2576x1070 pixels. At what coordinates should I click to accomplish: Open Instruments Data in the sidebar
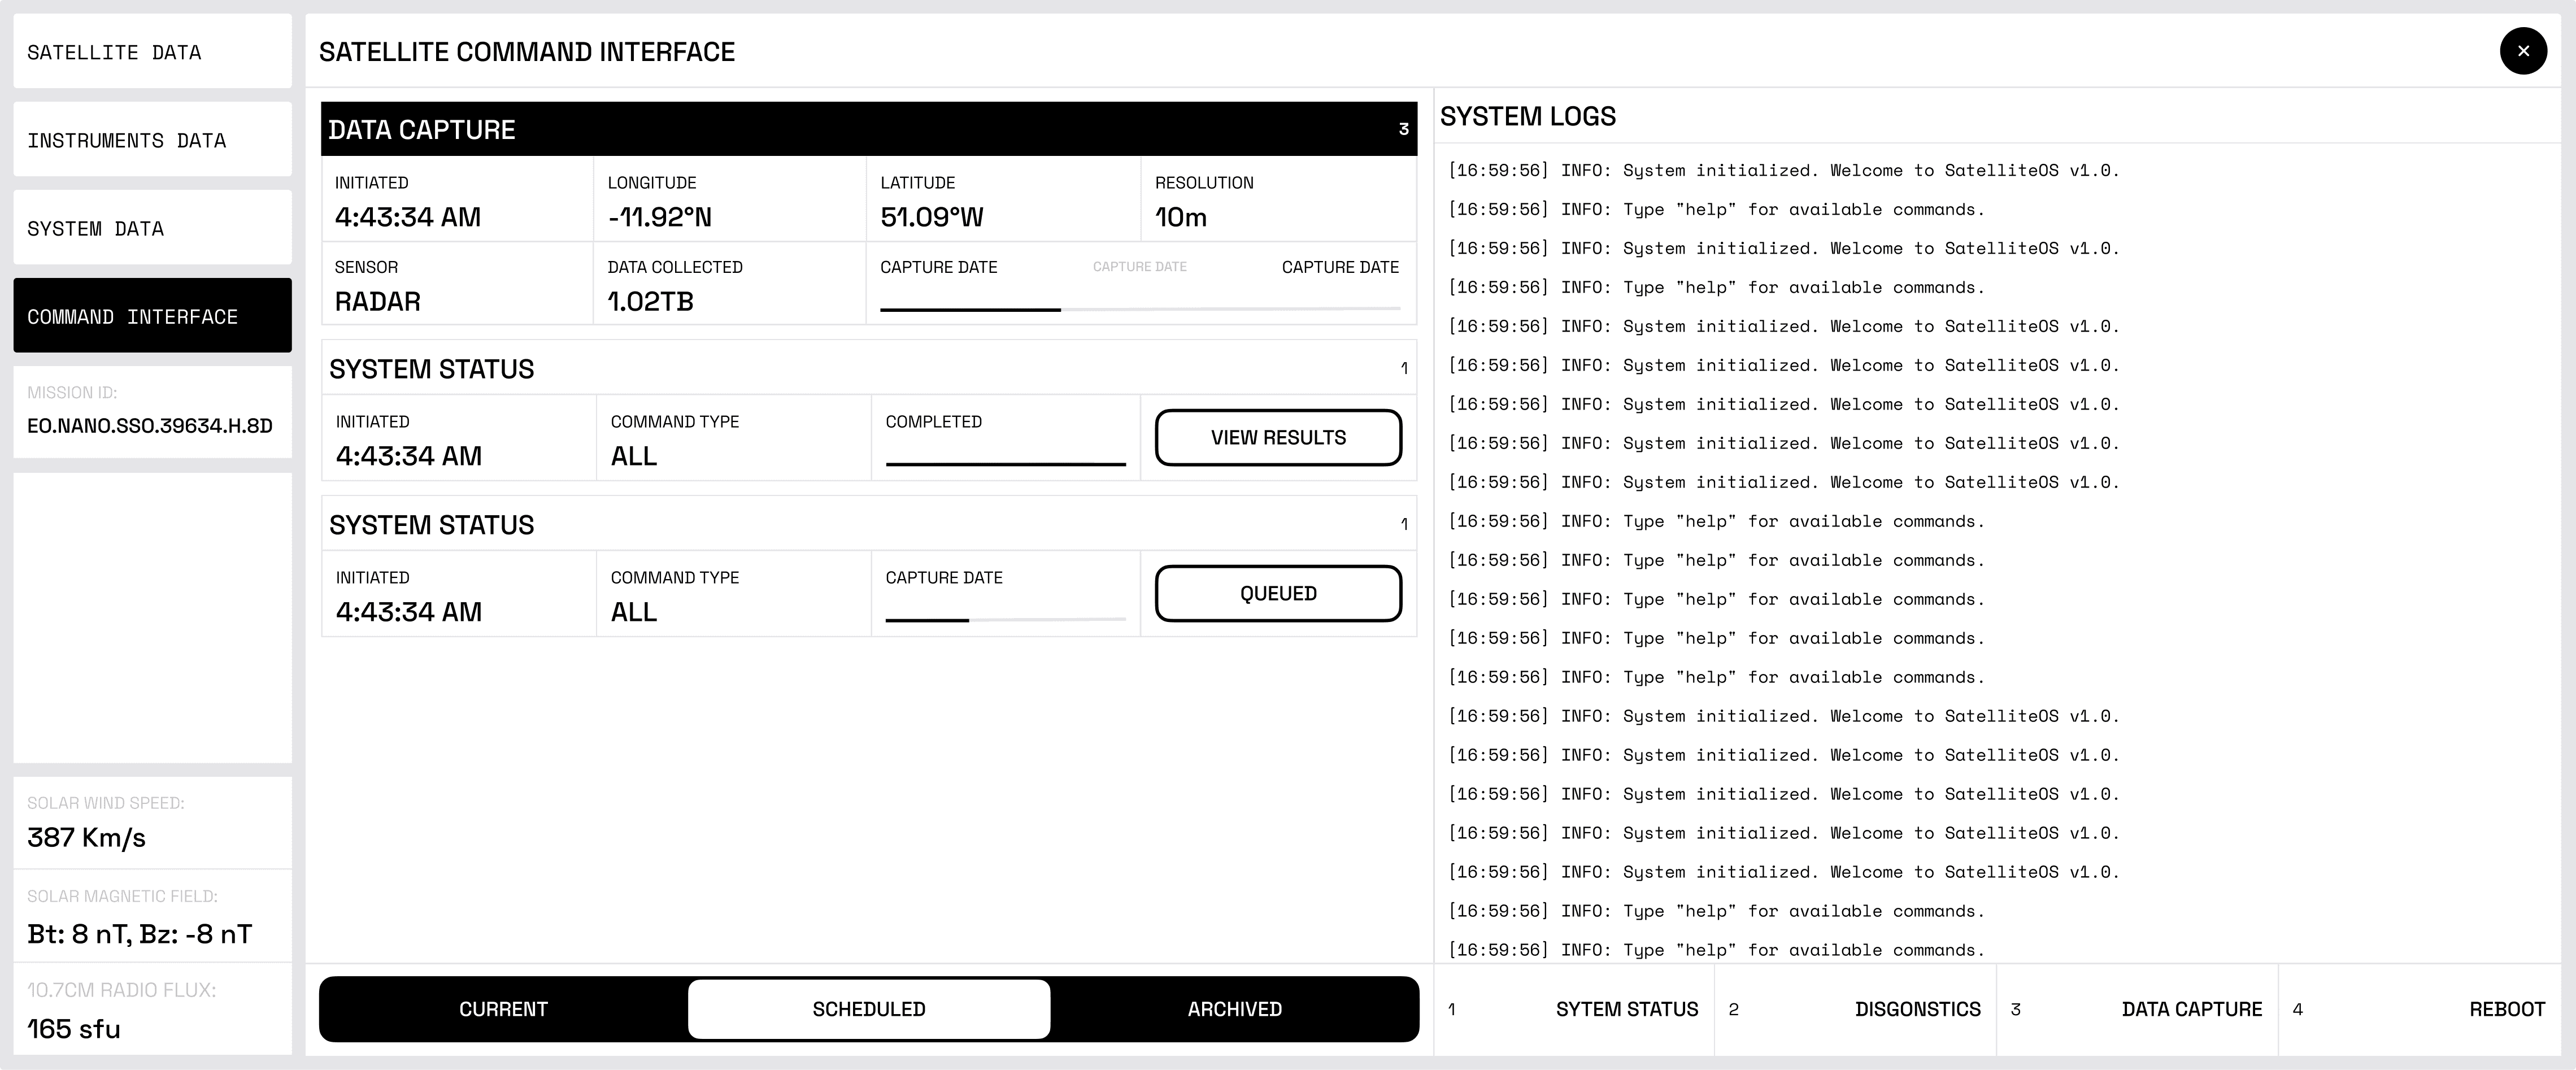pyautogui.click(x=152, y=140)
